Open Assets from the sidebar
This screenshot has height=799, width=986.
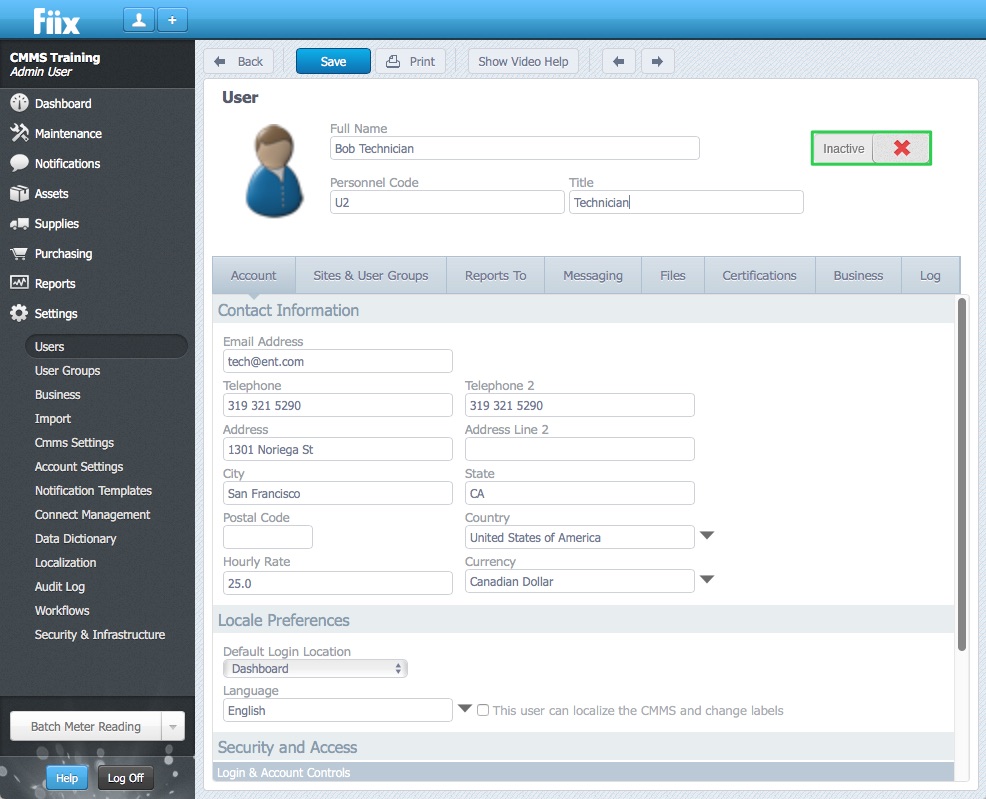point(52,194)
